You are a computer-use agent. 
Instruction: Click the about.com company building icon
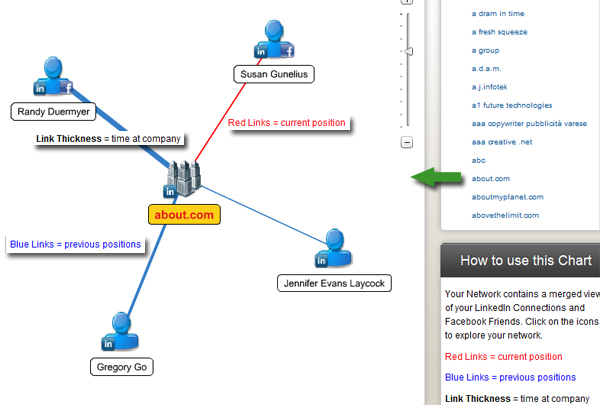184,178
